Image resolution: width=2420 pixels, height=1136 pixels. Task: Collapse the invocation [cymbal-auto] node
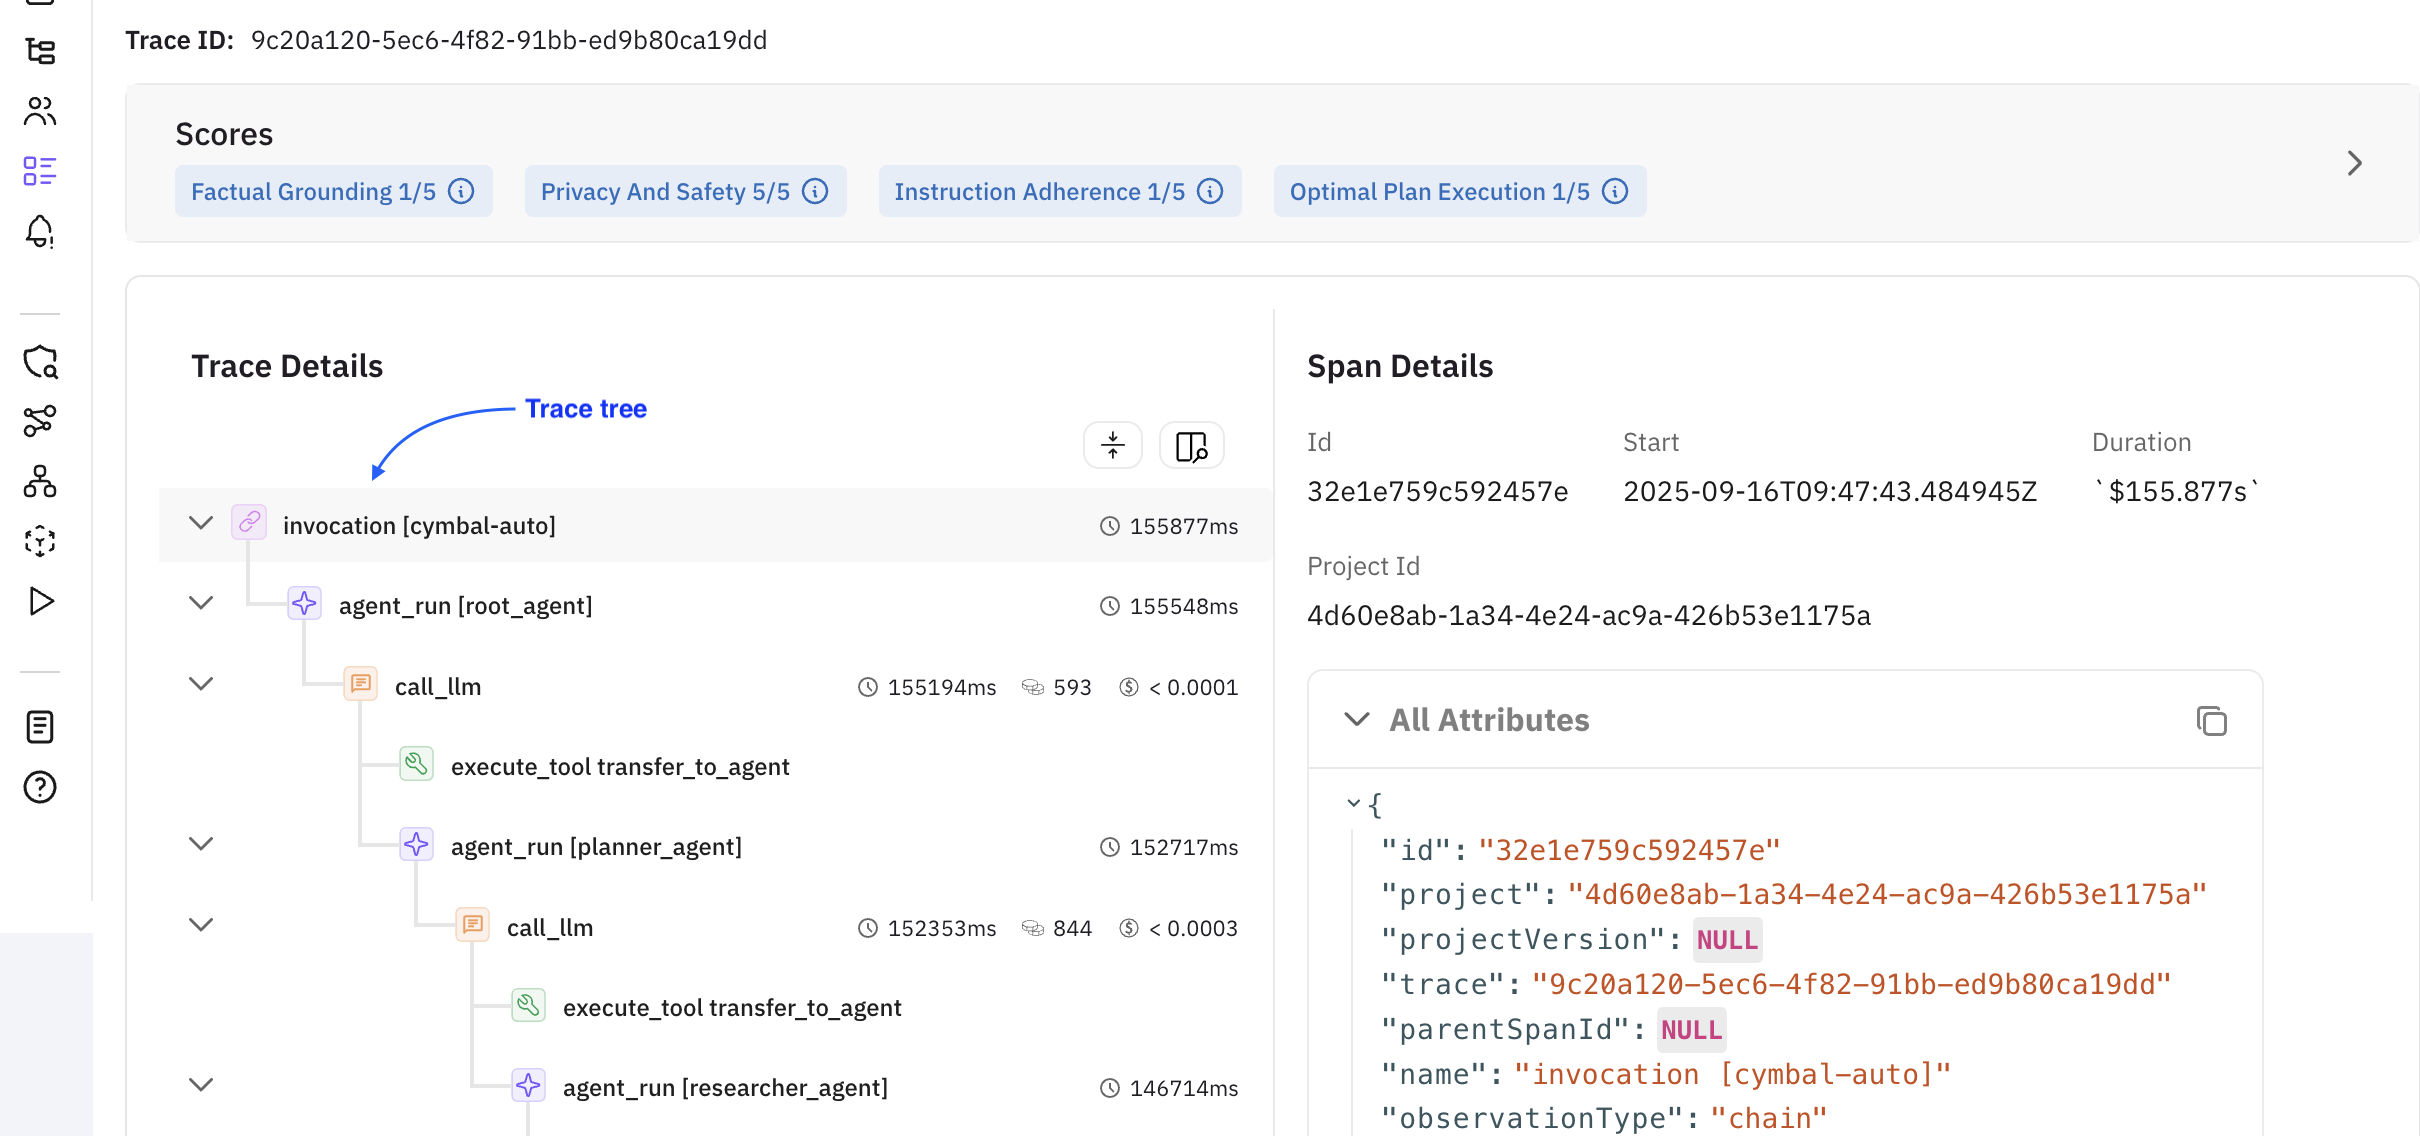pyautogui.click(x=201, y=523)
